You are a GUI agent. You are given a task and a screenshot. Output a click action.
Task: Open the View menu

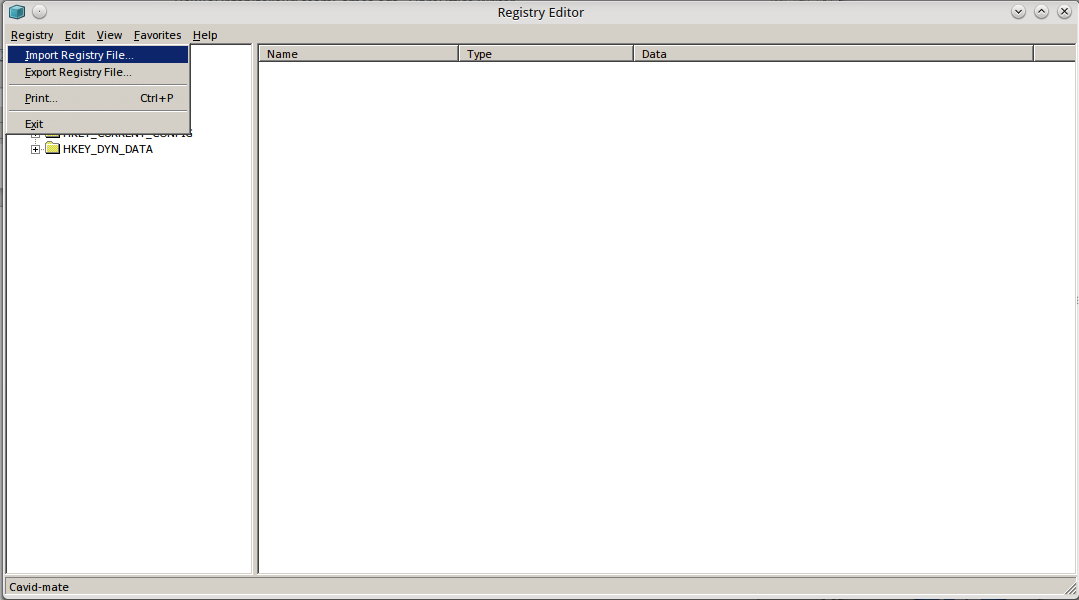[x=109, y=35]
